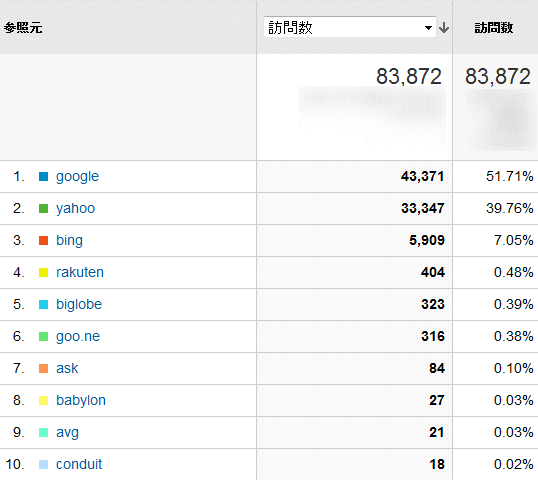
Task: Open the 訪問数 metric dropdown
Action: (350, 27)
